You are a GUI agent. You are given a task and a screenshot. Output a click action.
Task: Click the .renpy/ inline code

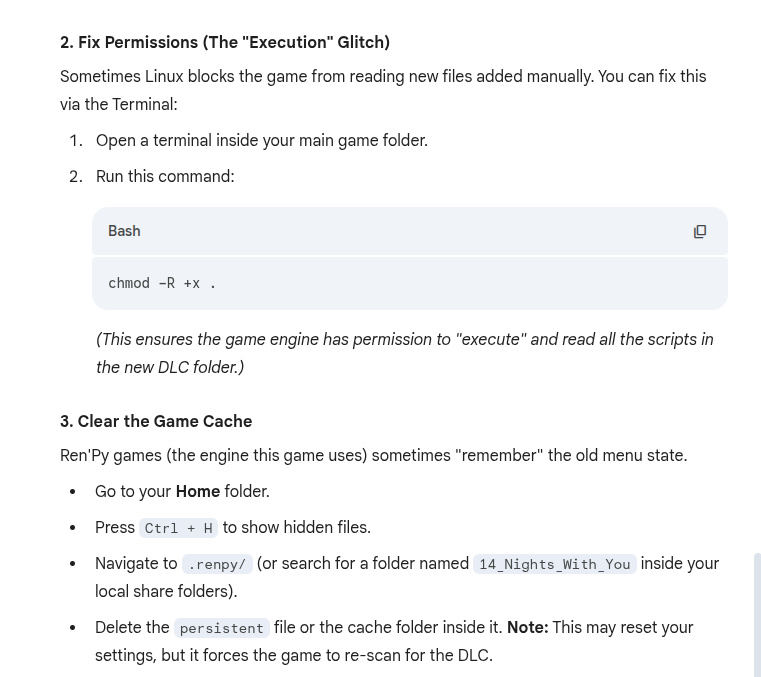tap(217, 564)
